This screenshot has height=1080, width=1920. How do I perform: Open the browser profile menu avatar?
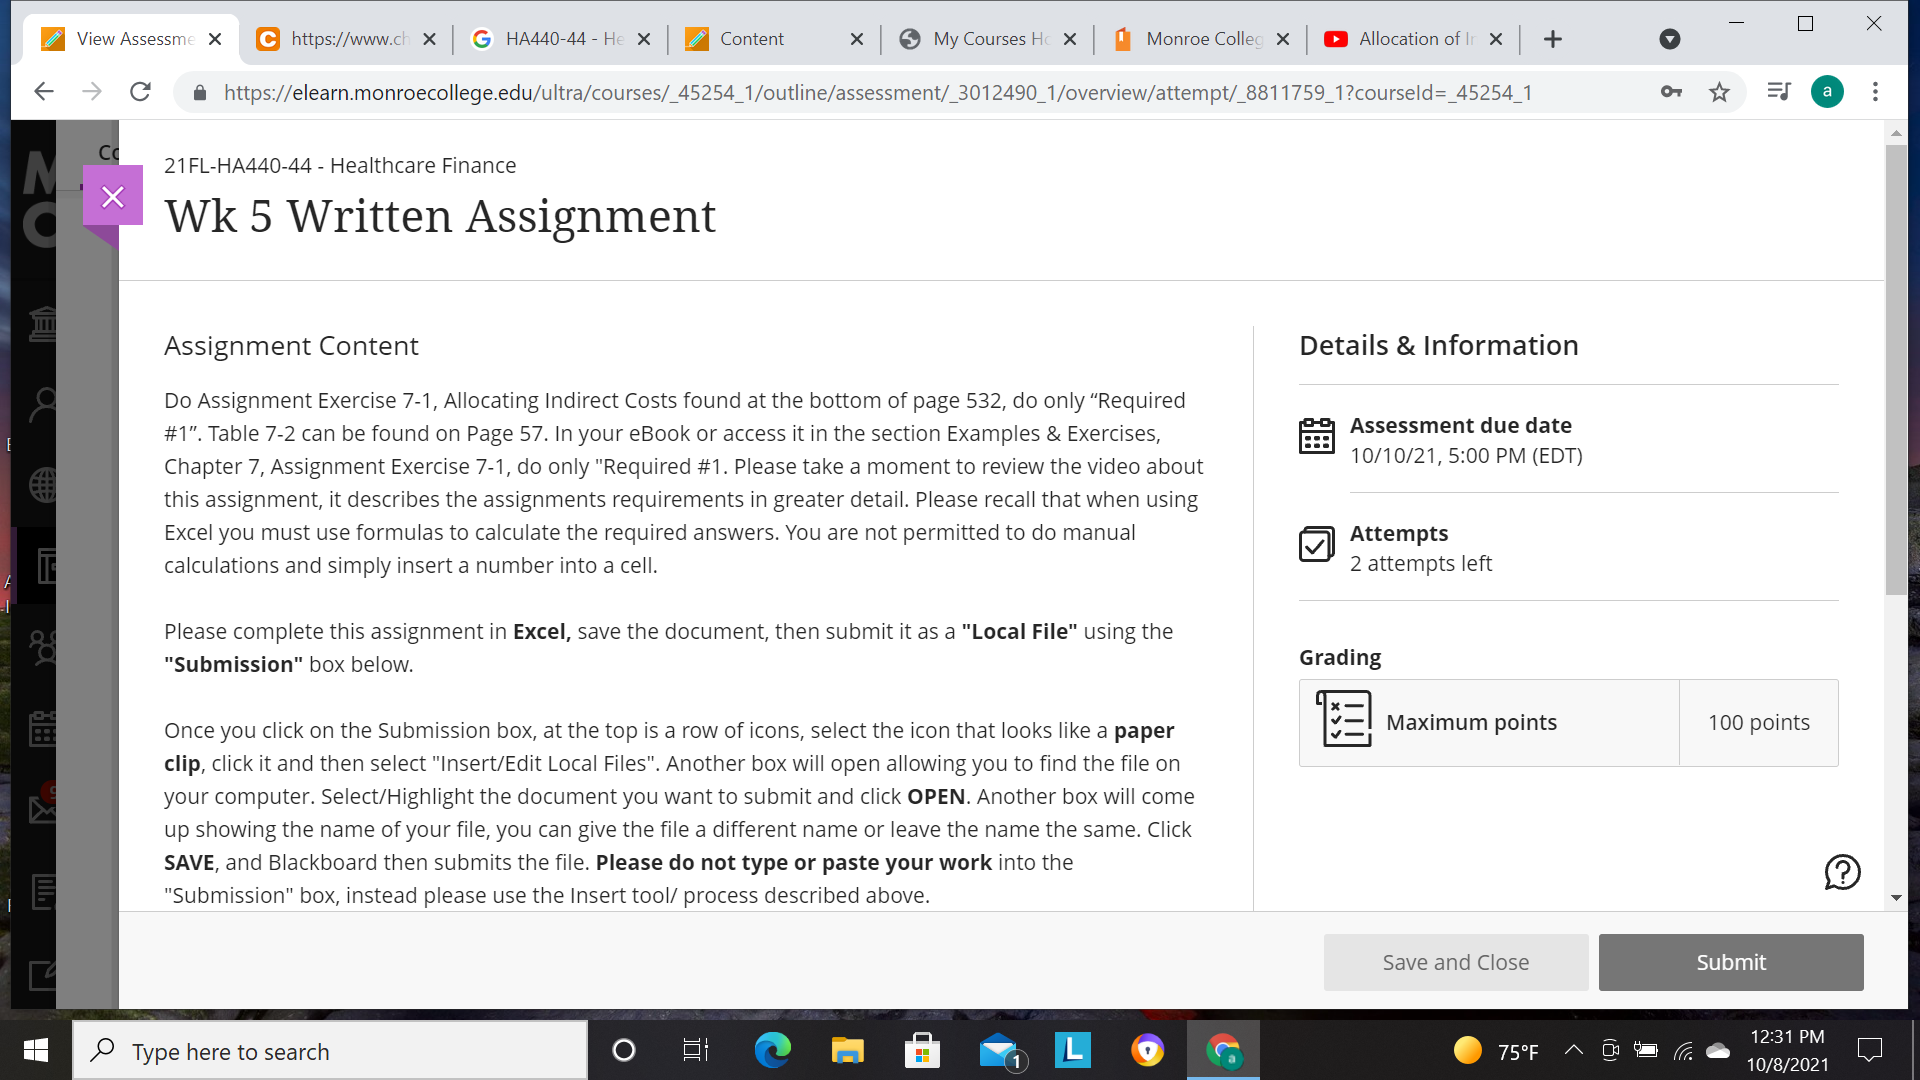coord(1827,91)
